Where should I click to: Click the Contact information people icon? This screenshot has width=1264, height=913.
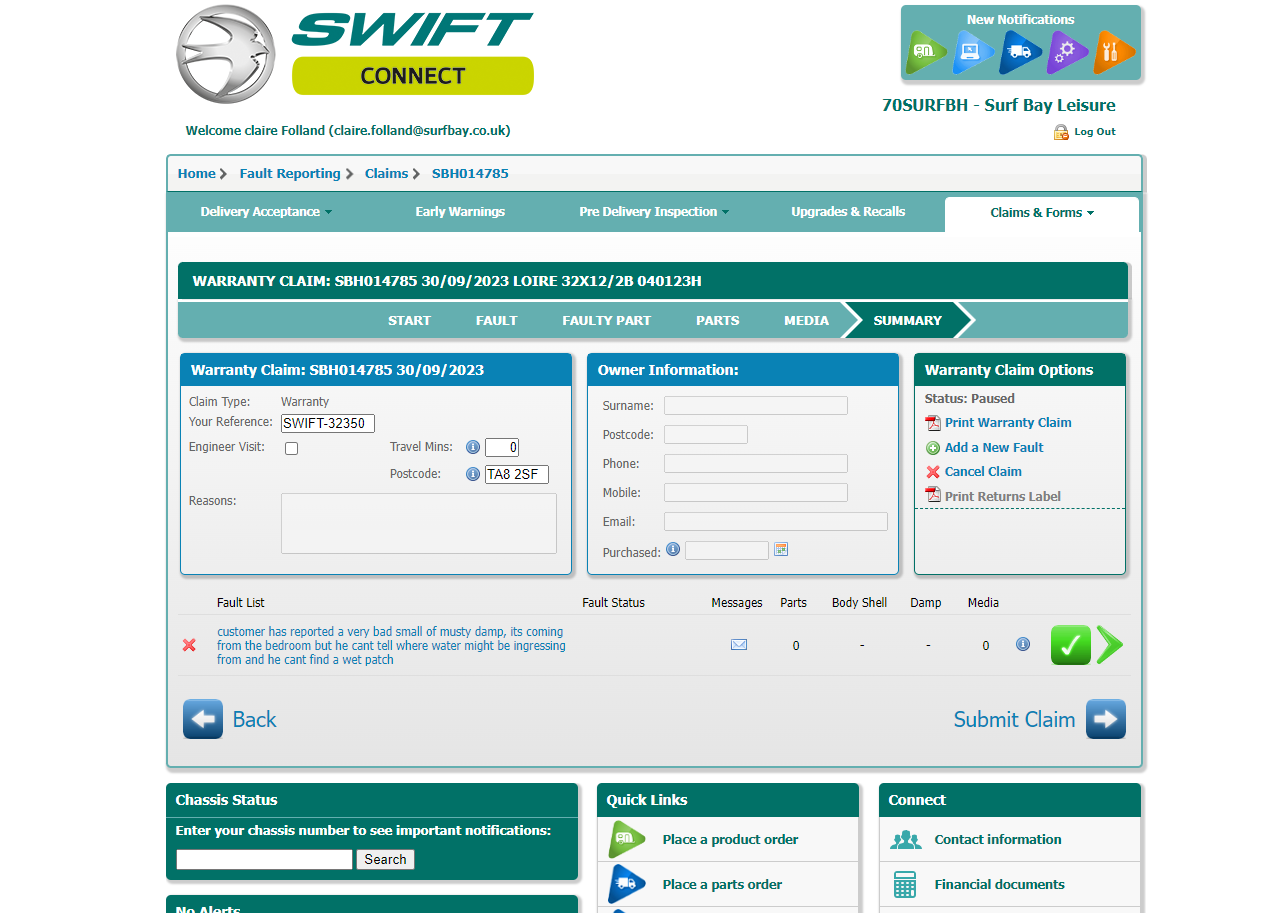[906, 840]
